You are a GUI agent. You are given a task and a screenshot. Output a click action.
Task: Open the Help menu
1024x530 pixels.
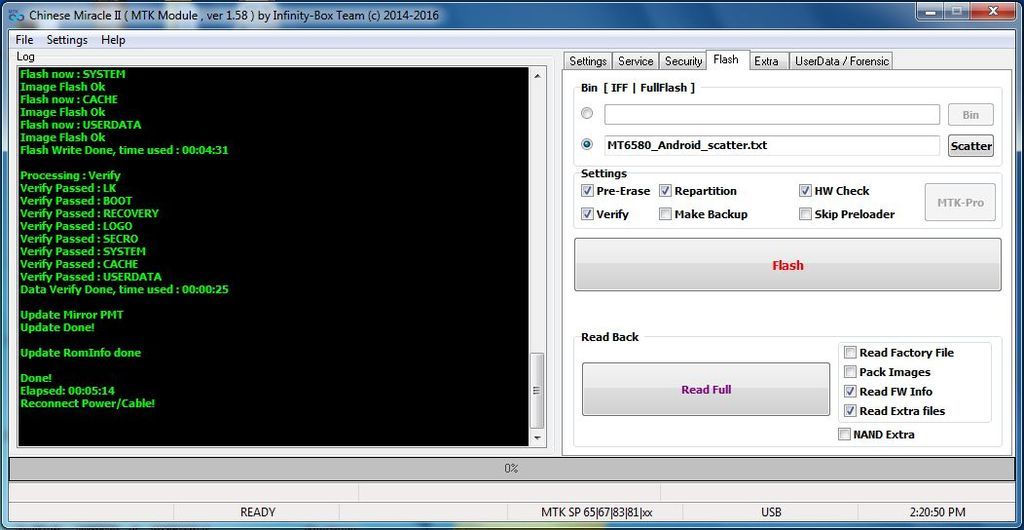(113, 40)
